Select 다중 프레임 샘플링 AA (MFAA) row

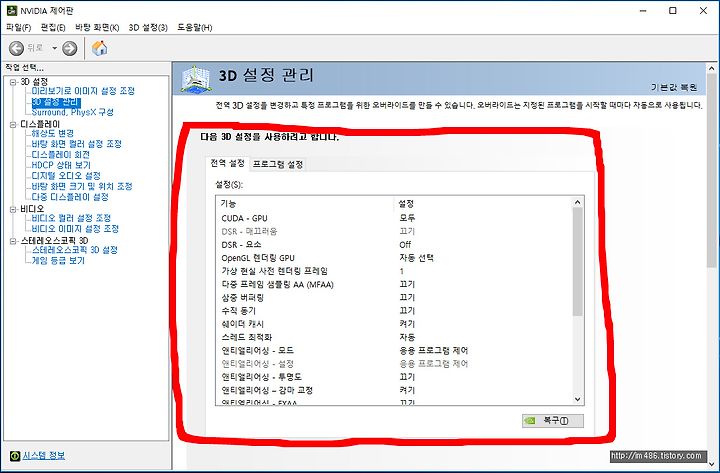click(x=394, y=285)
